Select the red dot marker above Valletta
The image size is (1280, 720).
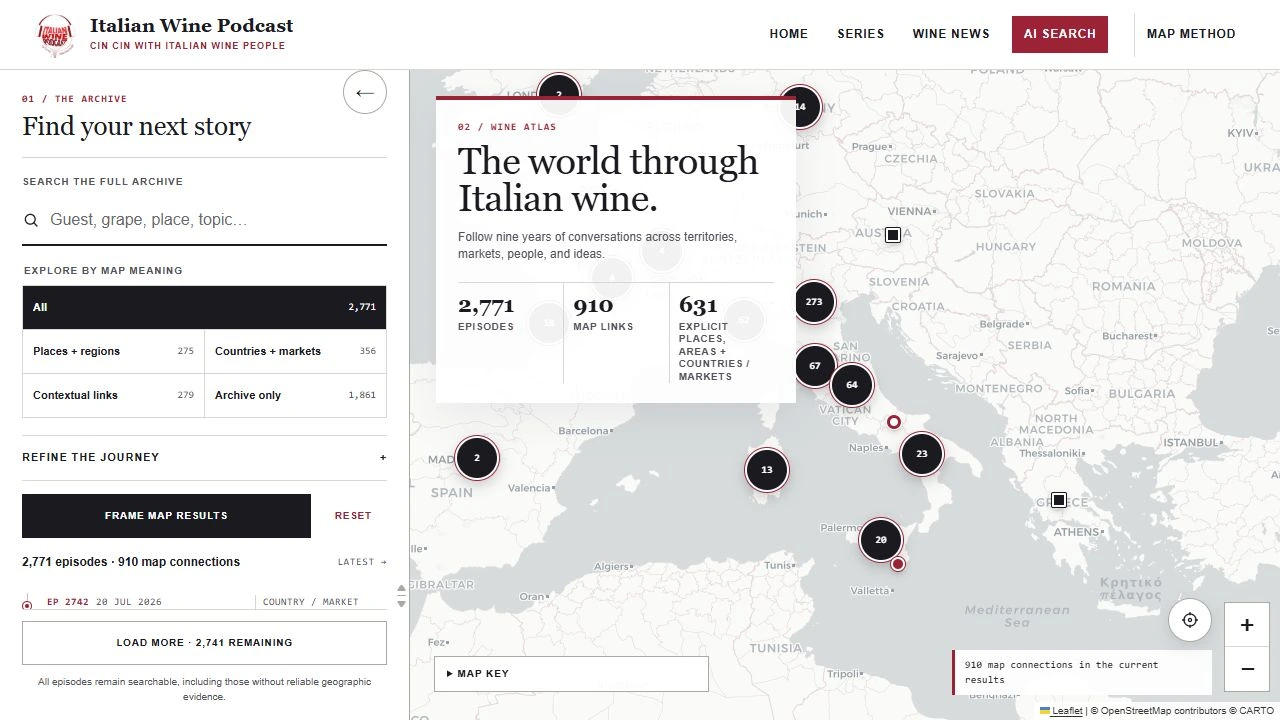pyautogui.click(x=898, y=564)
